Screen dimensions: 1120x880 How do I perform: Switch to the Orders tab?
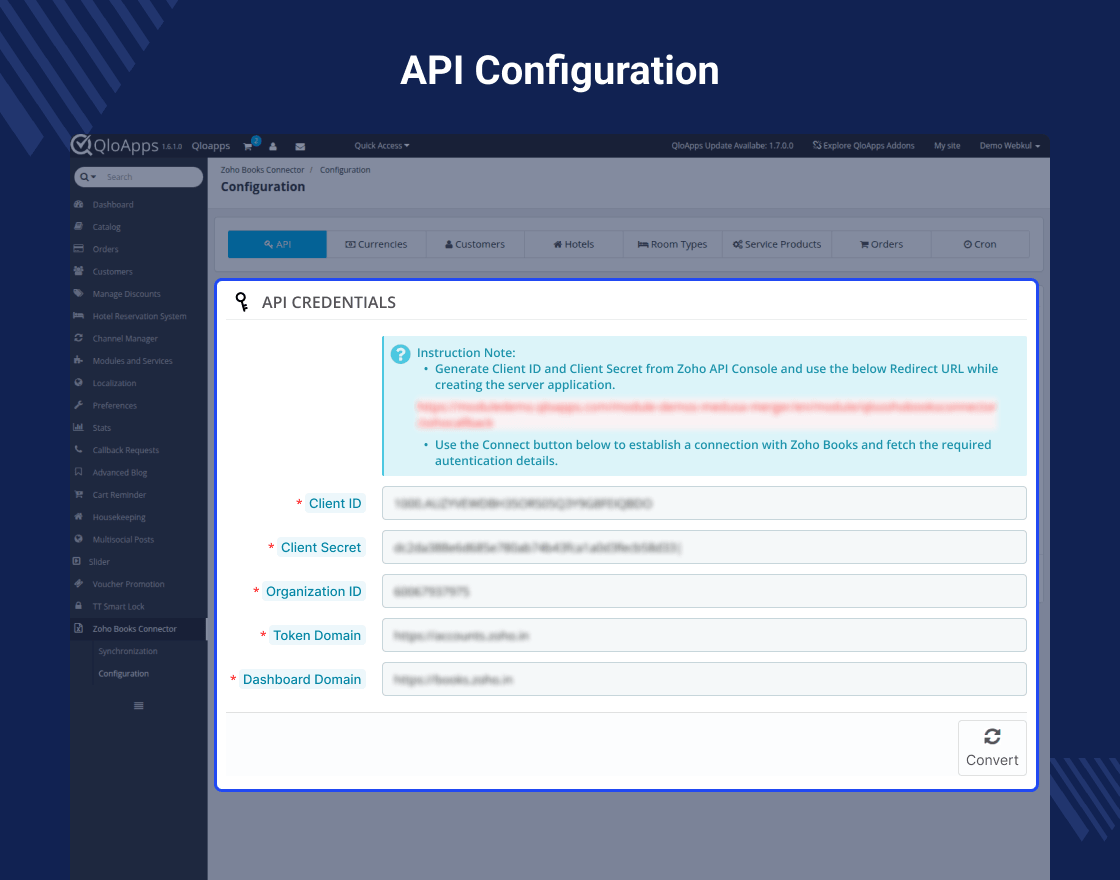coord(881,244)
